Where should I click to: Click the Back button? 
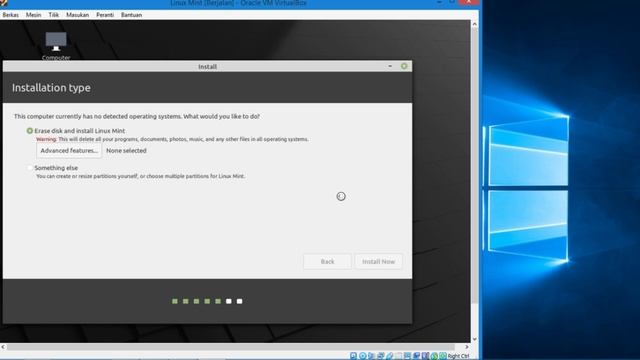point(327,262)
